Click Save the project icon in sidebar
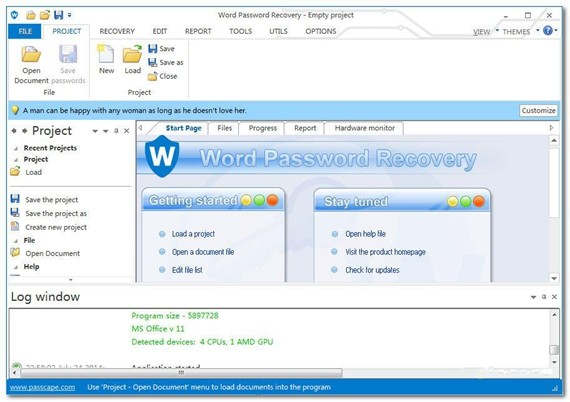570x402 pixels. [x=15, y=199]
